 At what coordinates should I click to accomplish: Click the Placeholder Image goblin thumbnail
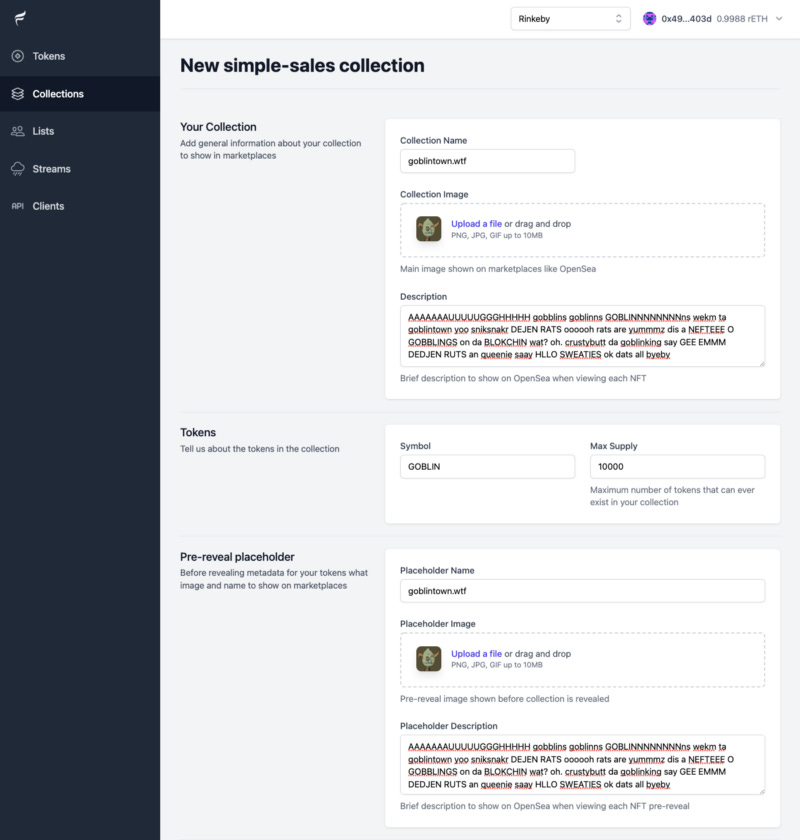tap(429, 659)
